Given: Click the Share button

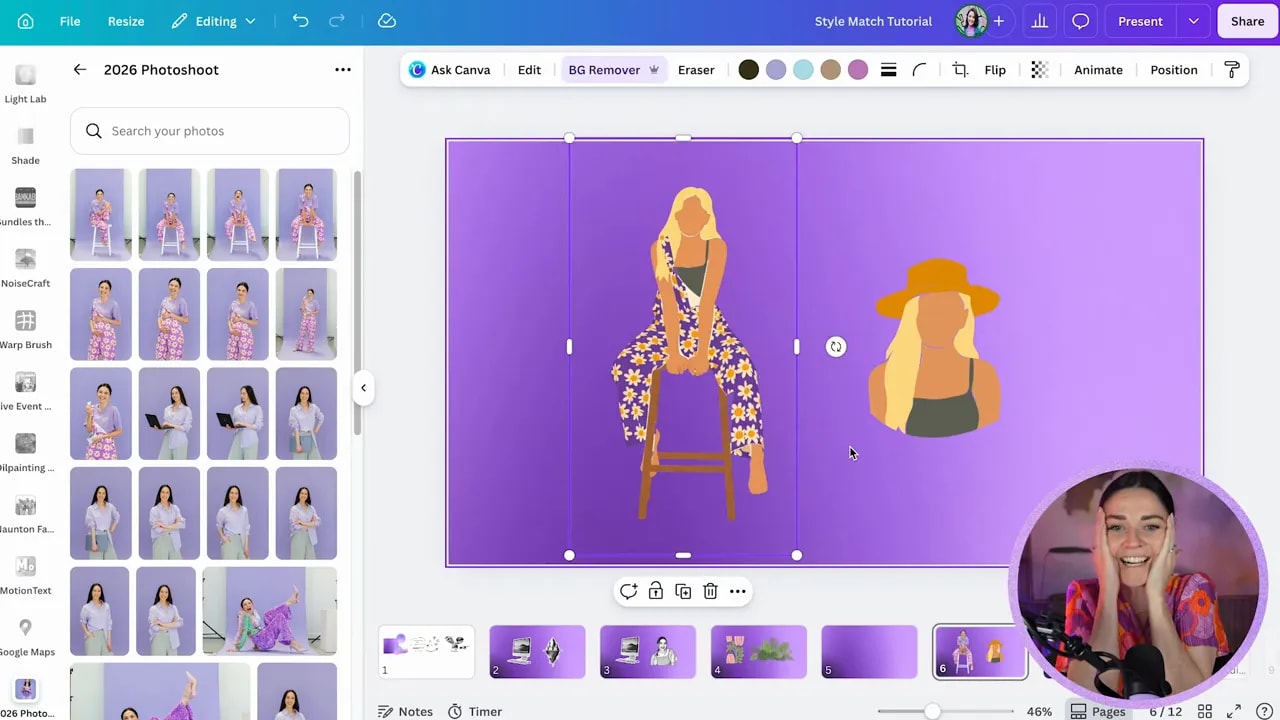Looking at the screenshot, I should point(1247,21).
